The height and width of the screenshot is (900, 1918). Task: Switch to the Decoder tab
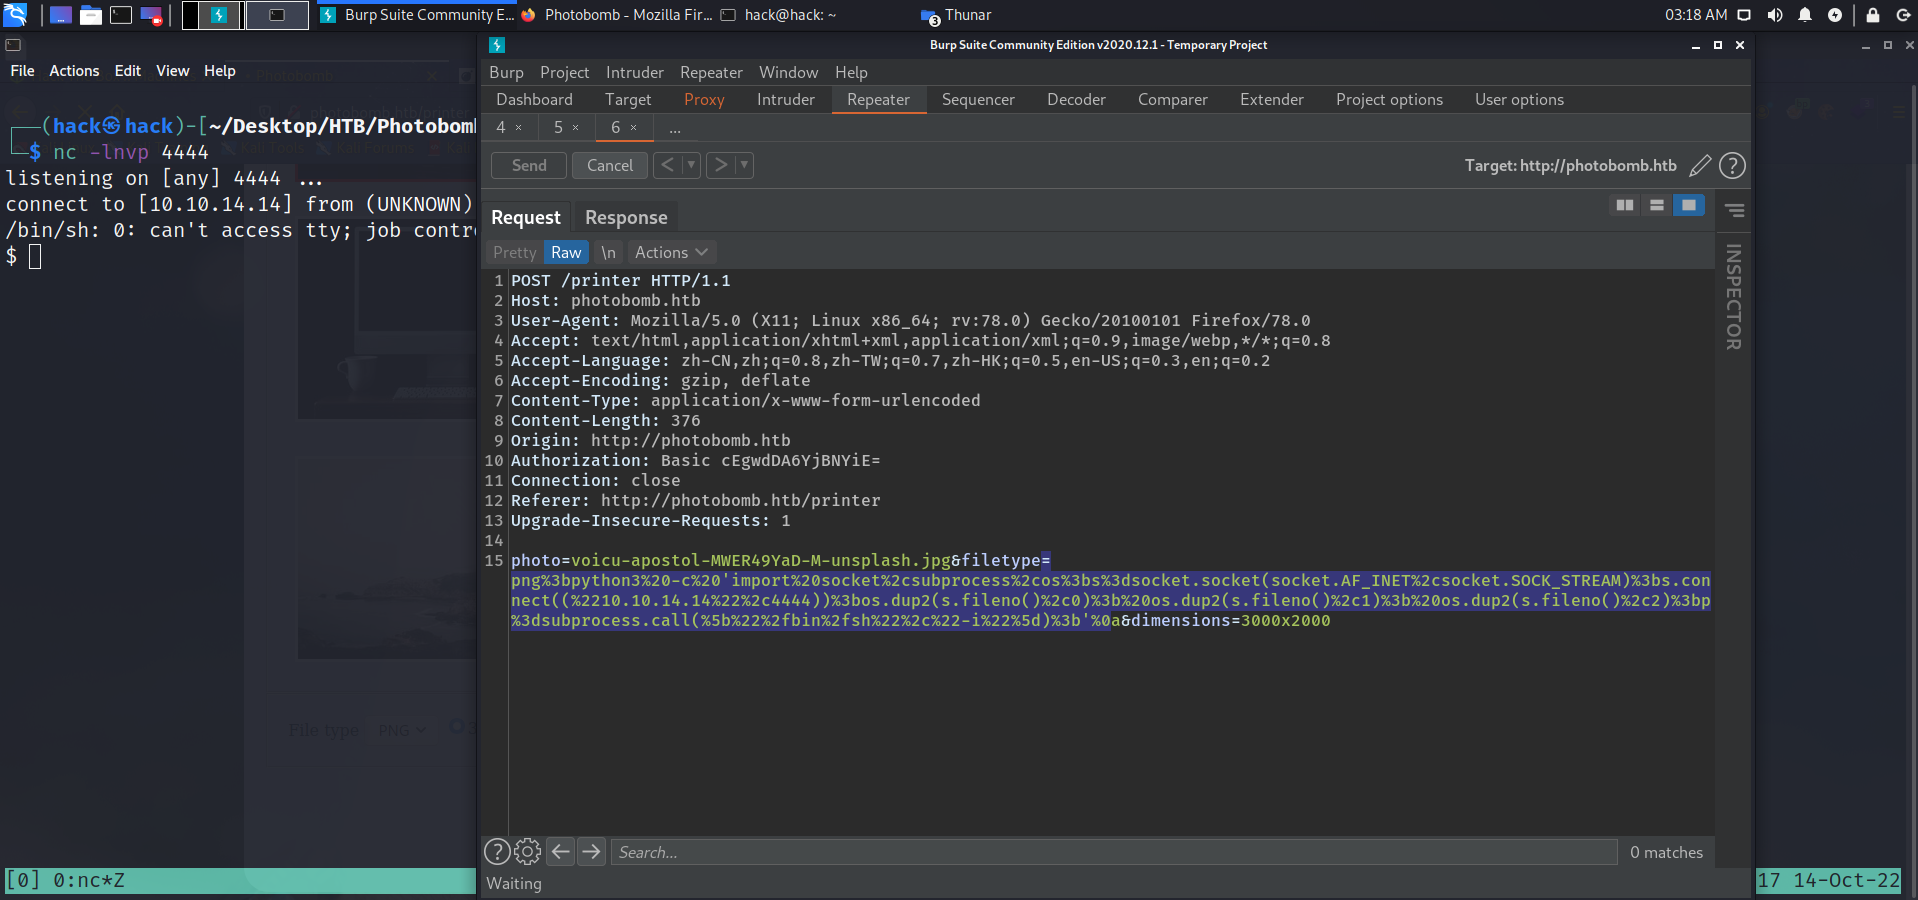pyautogui.click(x=1076, y=100)
